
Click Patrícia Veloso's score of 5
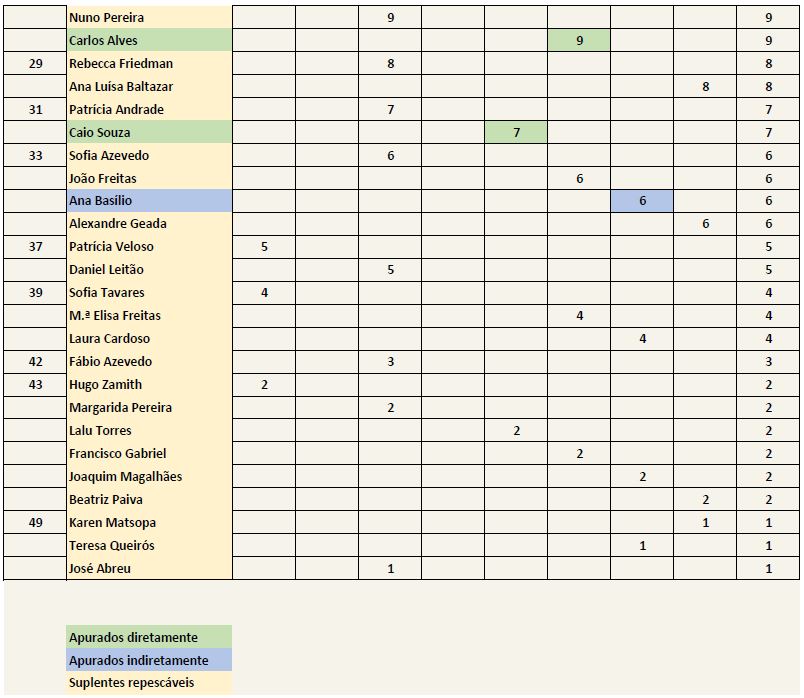point(264,246)
